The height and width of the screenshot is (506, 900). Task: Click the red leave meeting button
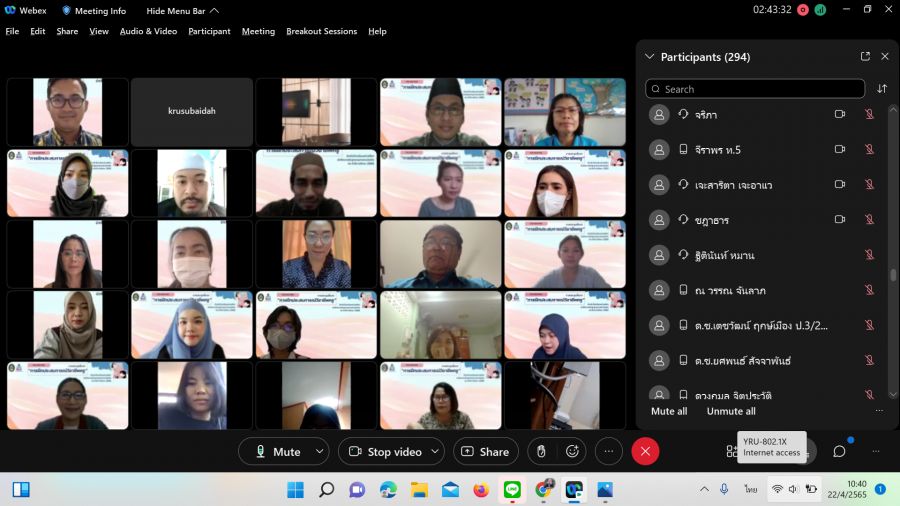pyautogui.click(x=645, y=452)
